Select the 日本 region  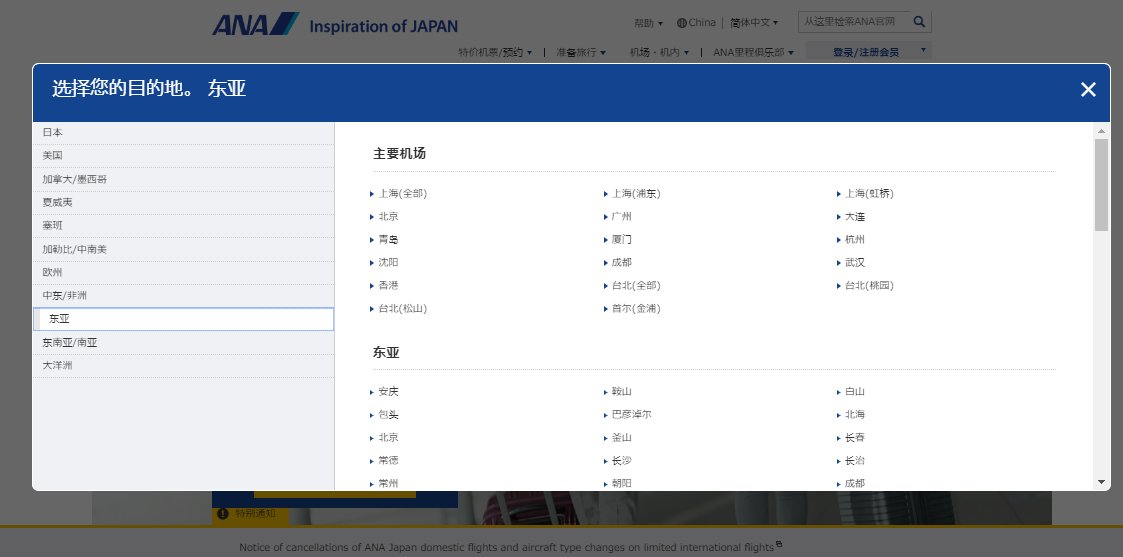(183, 133)
